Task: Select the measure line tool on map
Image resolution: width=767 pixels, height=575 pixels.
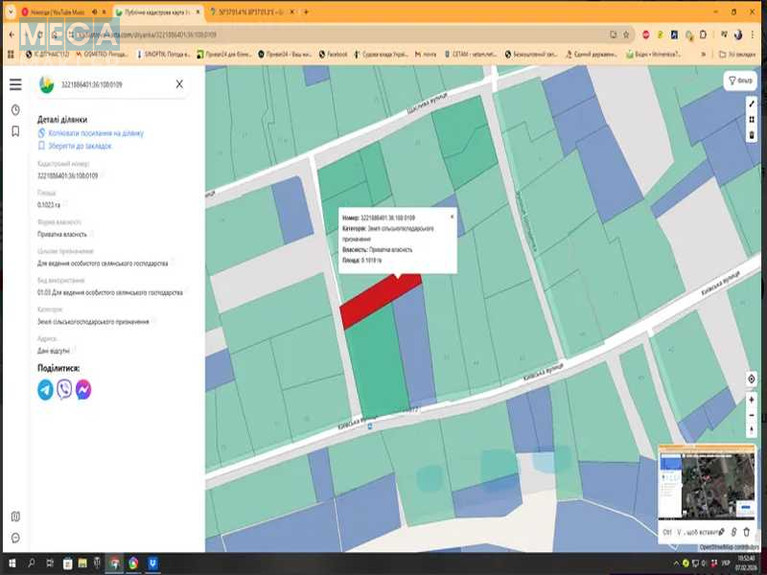Action: click(x=752, y=104)
